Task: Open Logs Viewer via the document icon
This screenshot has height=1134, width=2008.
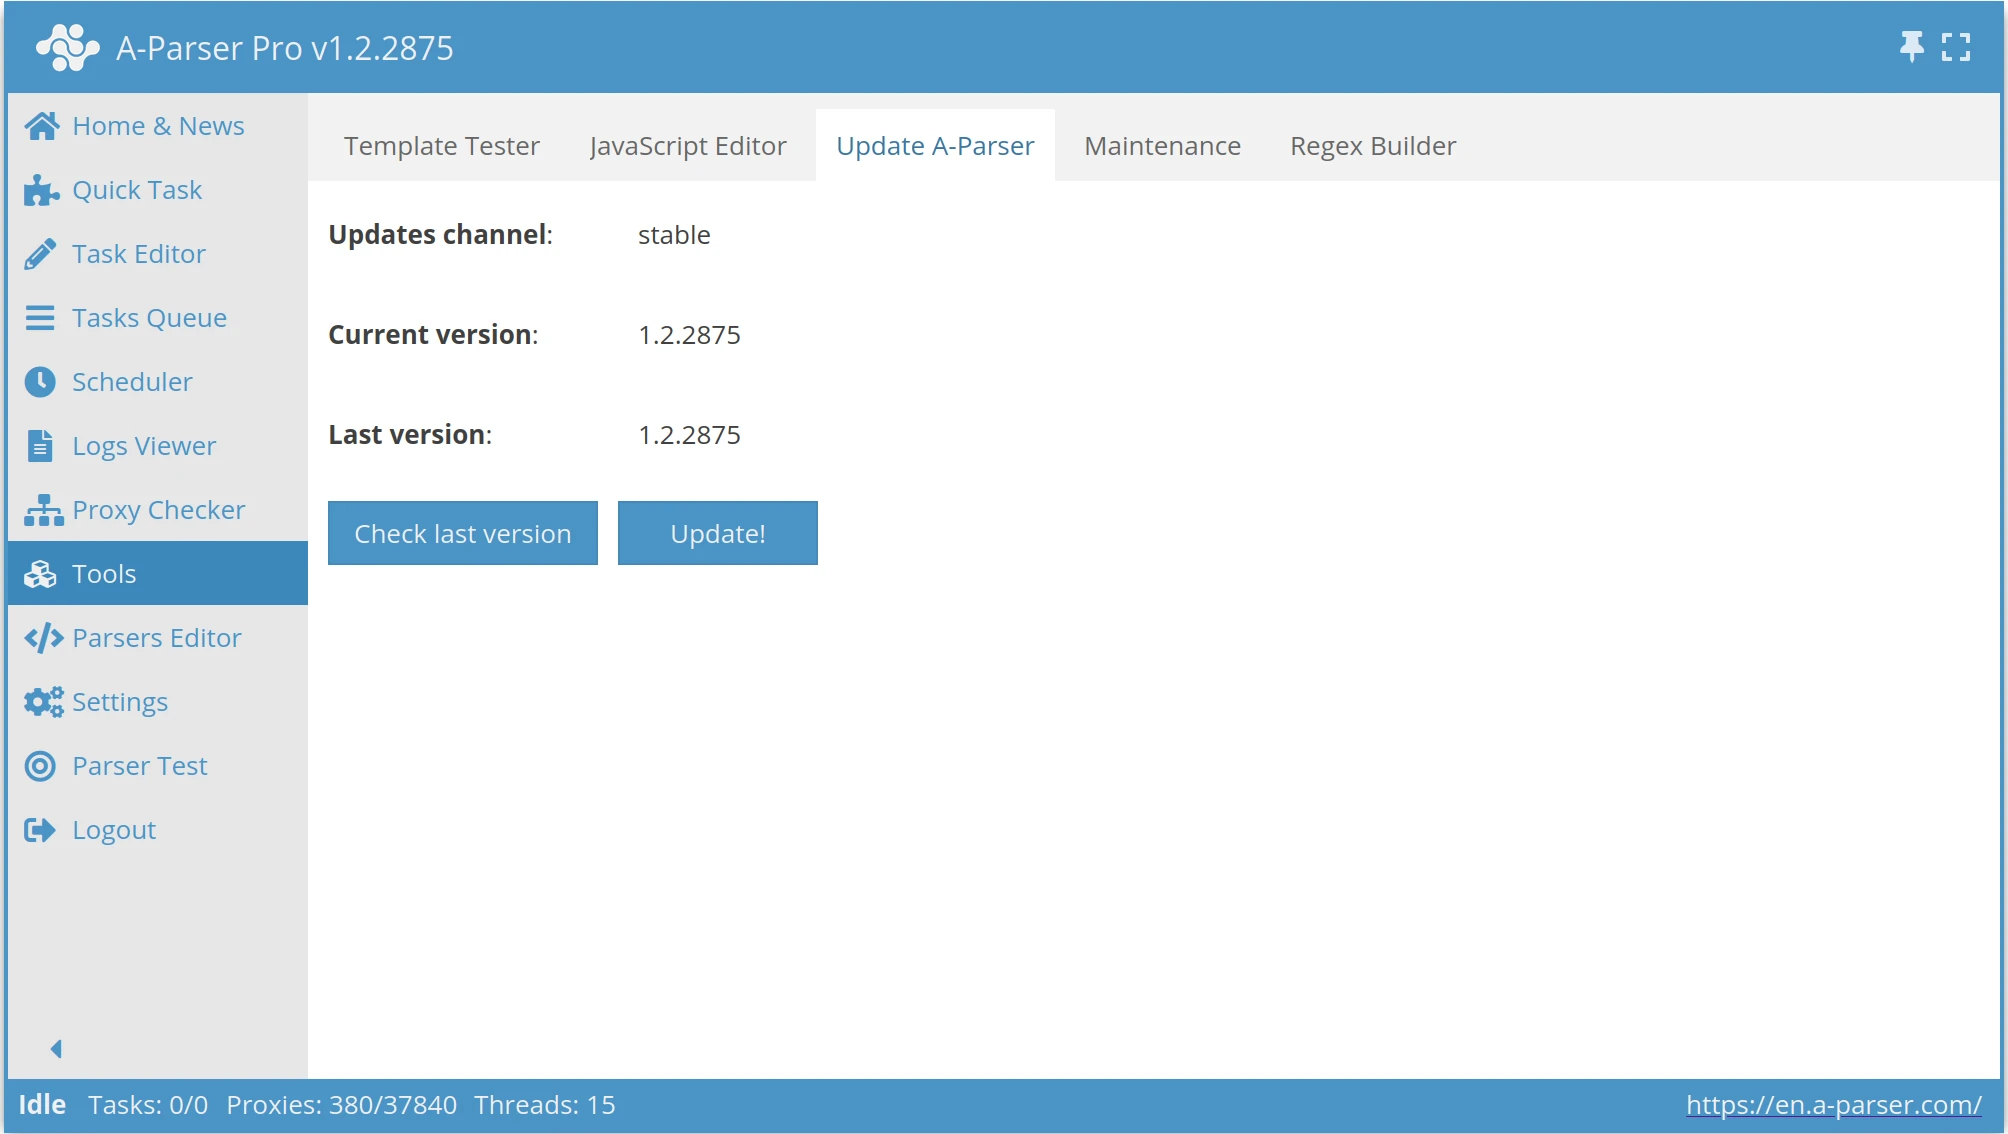Action: [x=41, y=445]
